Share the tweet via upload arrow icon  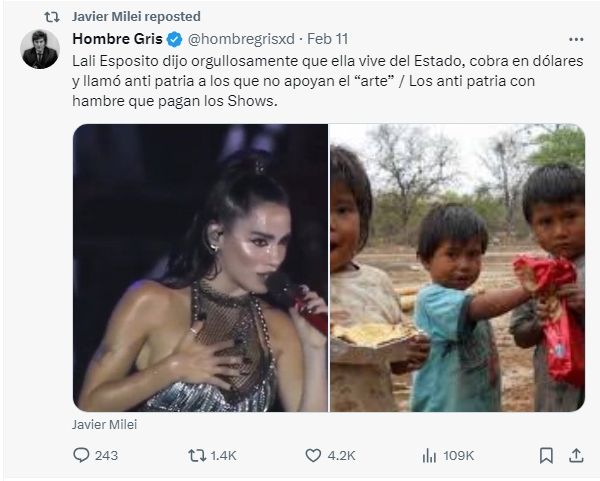575,455
